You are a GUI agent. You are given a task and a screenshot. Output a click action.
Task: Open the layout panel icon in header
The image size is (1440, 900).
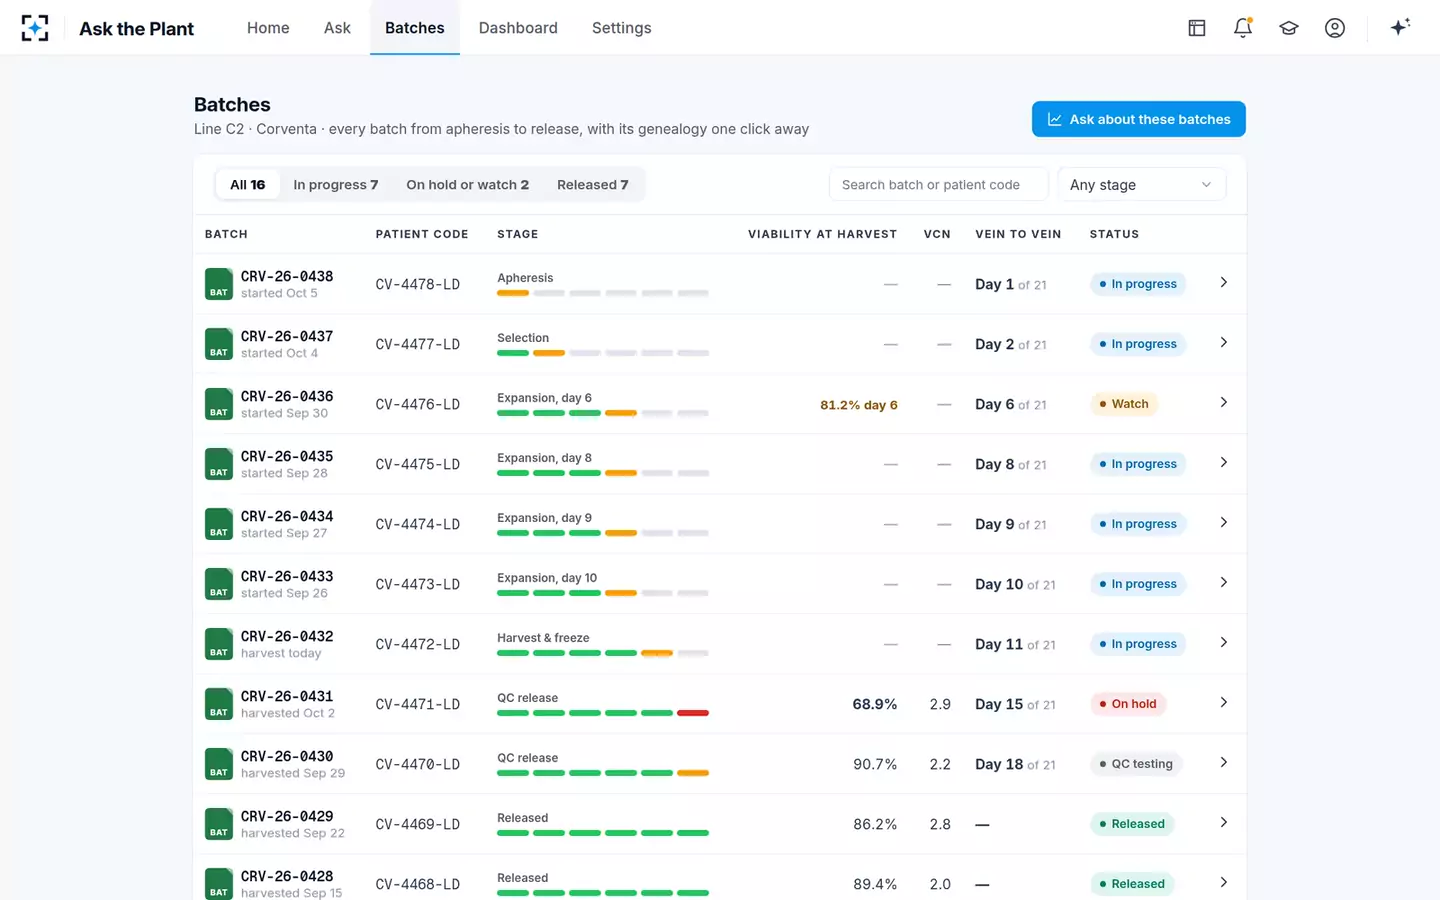1197,28
